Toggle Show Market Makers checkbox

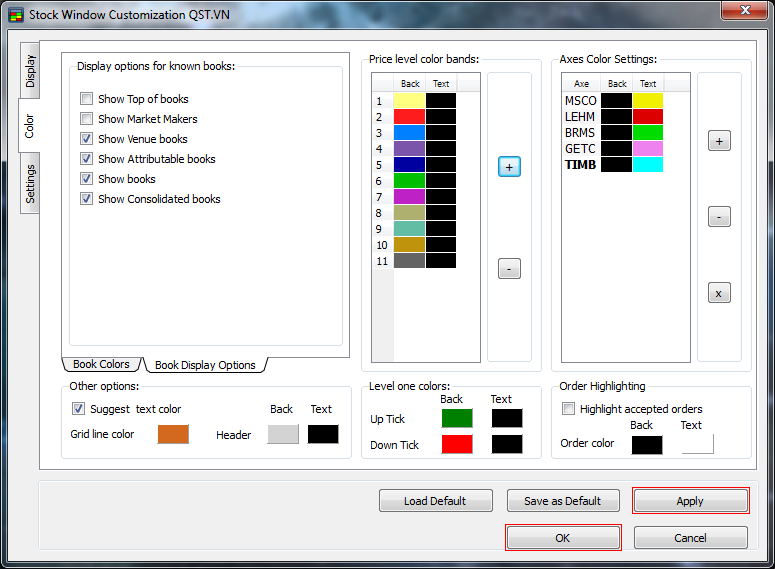tap(87, 119)
